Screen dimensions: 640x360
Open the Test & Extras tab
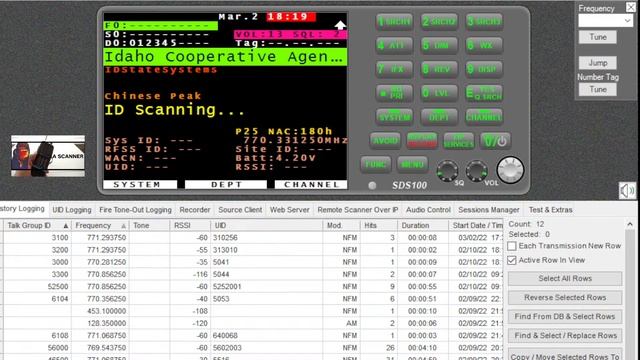click(x=551, y=210)
